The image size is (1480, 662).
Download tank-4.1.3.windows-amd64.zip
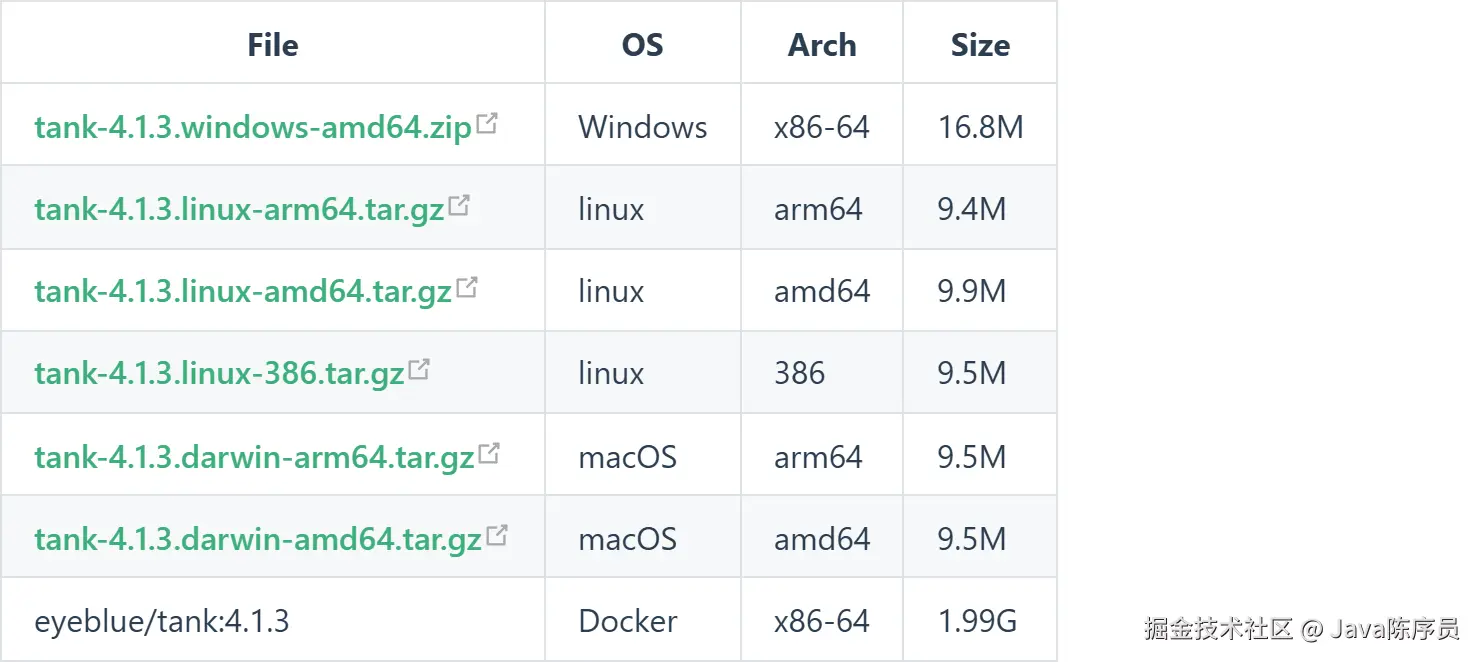pyautogui.click(x=252, y=128)
